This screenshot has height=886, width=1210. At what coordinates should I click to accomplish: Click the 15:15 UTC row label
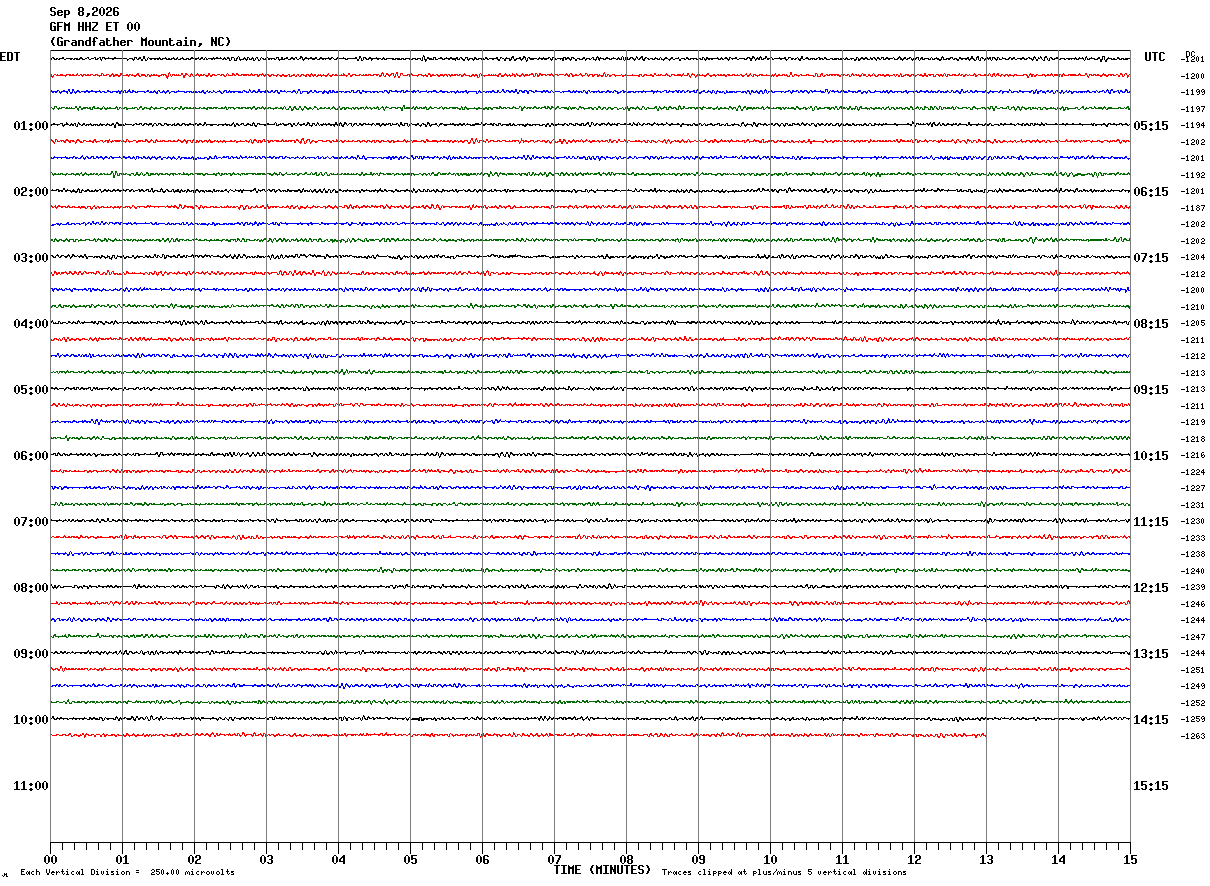click(1150, 786)
